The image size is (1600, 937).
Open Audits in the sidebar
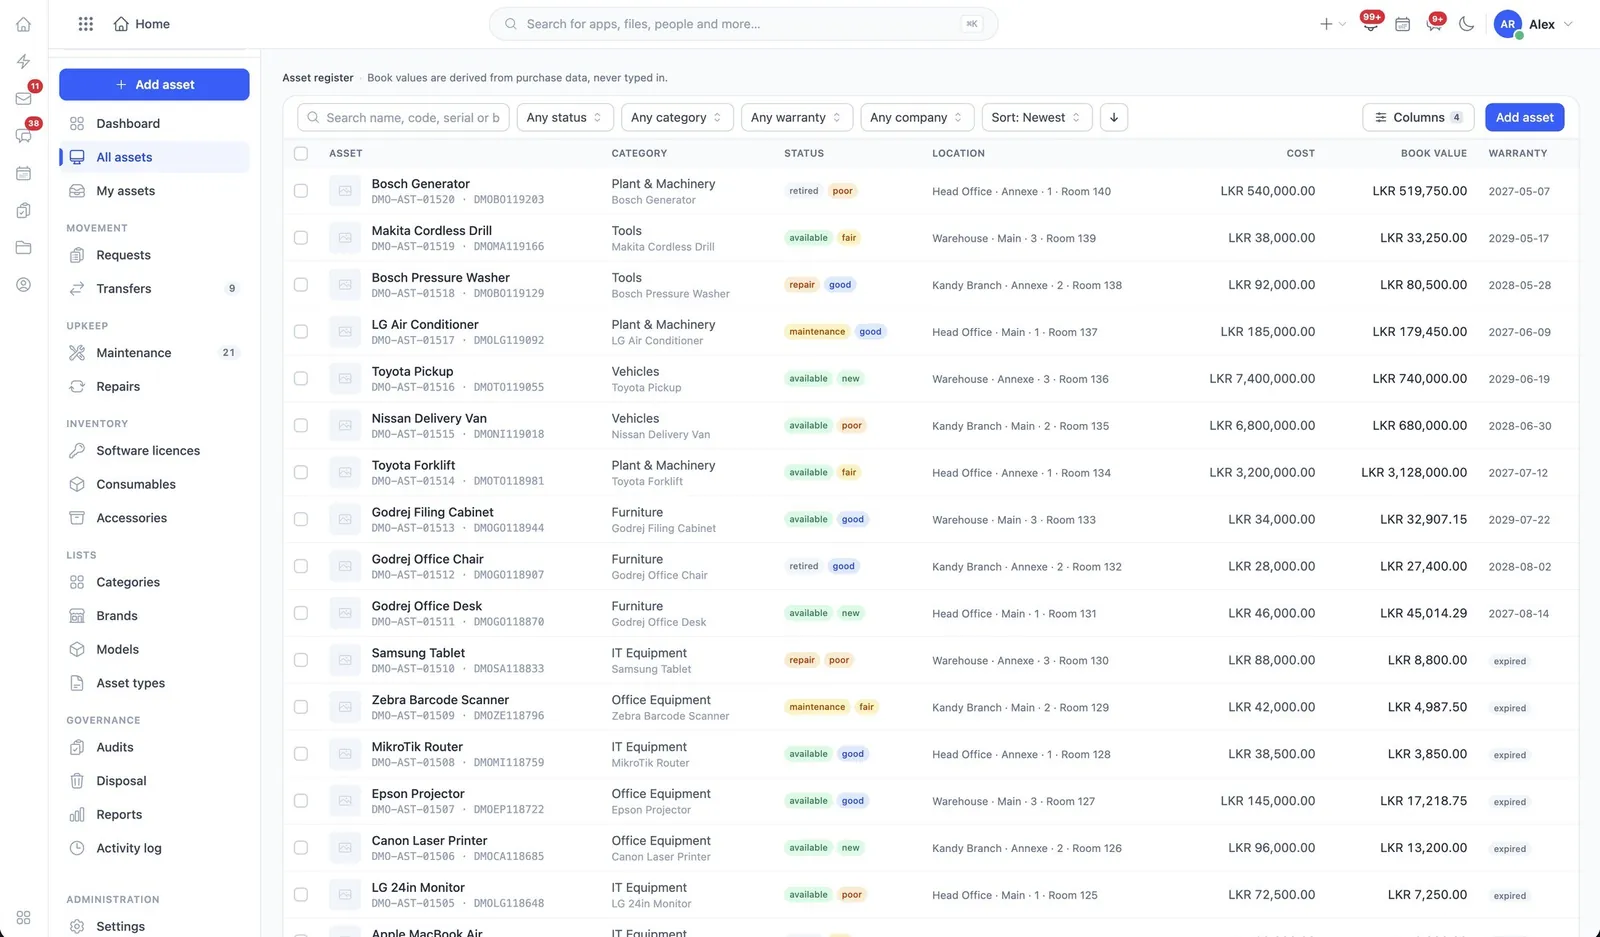[x=154, y=747]
